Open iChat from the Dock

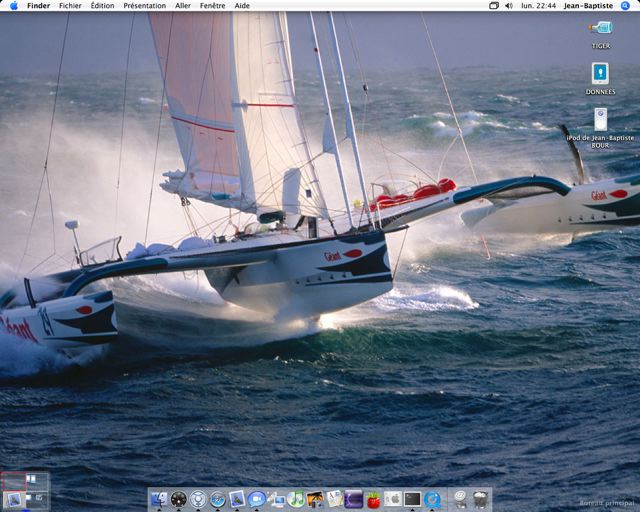point(256,498)
